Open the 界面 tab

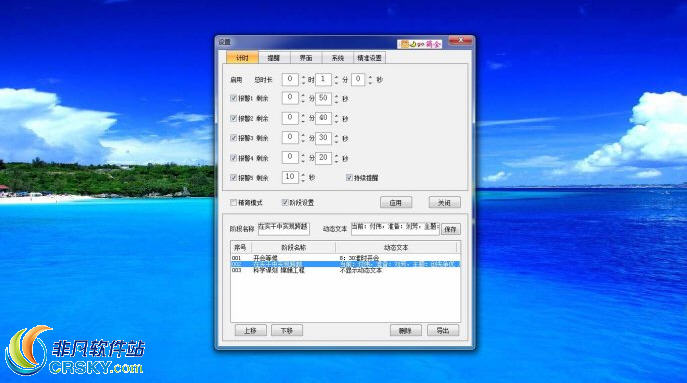coord(306,58)
